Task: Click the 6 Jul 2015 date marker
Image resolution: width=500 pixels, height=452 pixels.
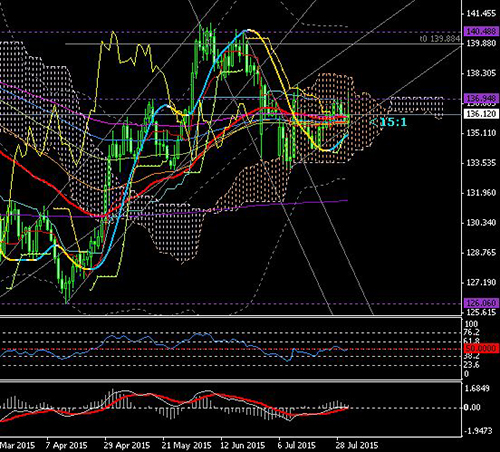Action: click(x=297, y=445)
